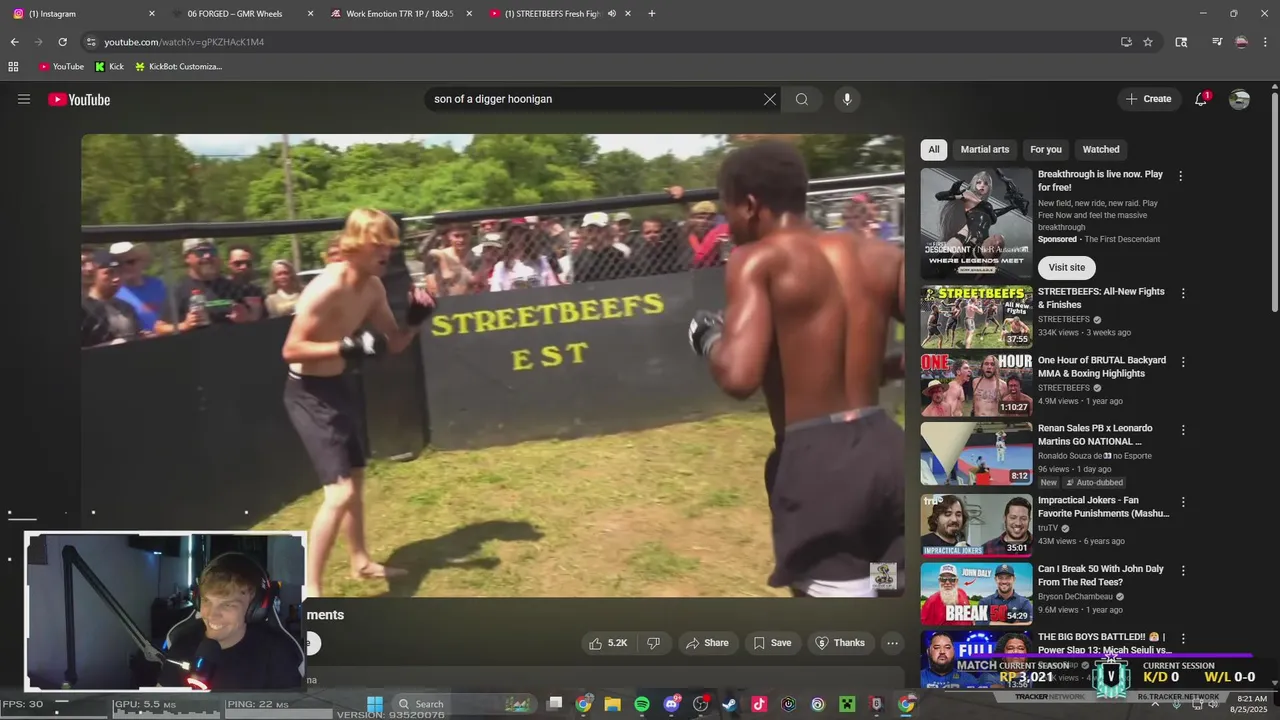Viewport: 1280px width, 720px height.
Task: Click the Create button
Action: click(x=1148, y=99)
